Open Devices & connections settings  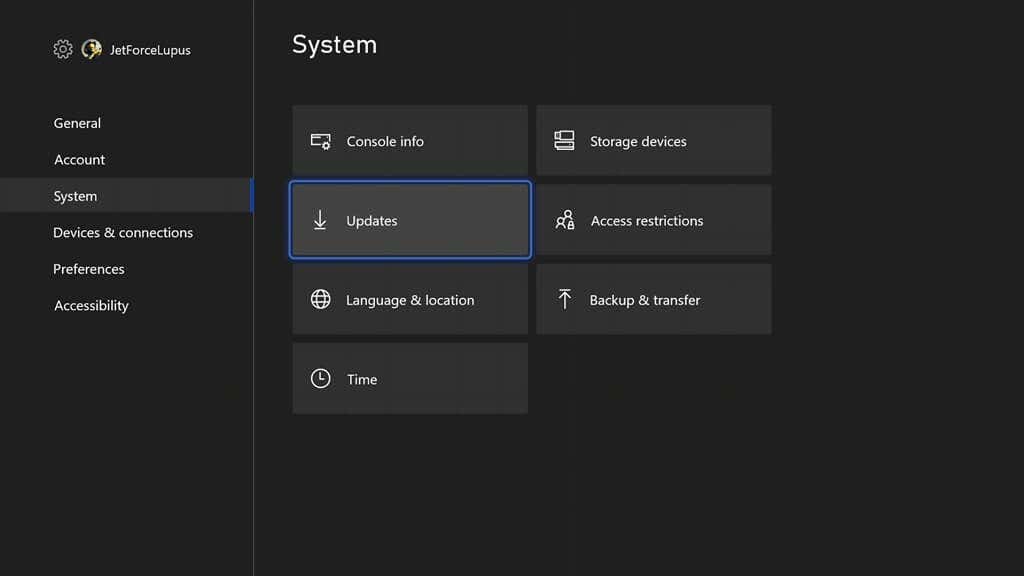(123, 232)
